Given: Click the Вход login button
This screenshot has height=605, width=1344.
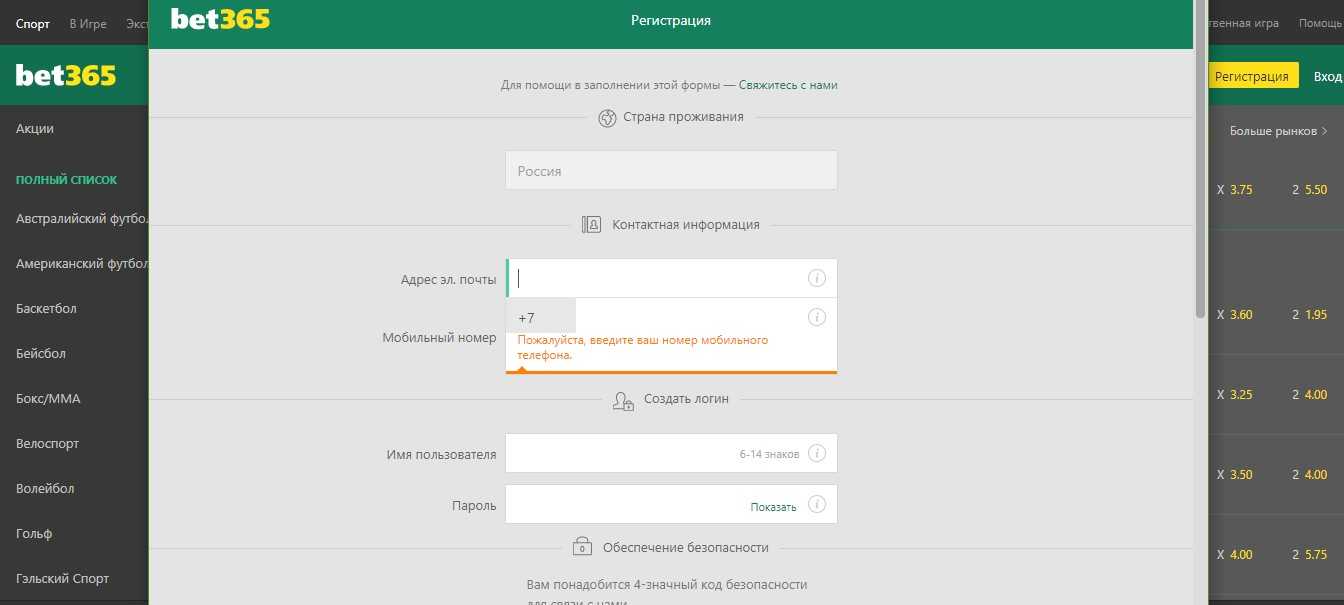Looking at the screenshot, I should click(x=1327, y=76).
